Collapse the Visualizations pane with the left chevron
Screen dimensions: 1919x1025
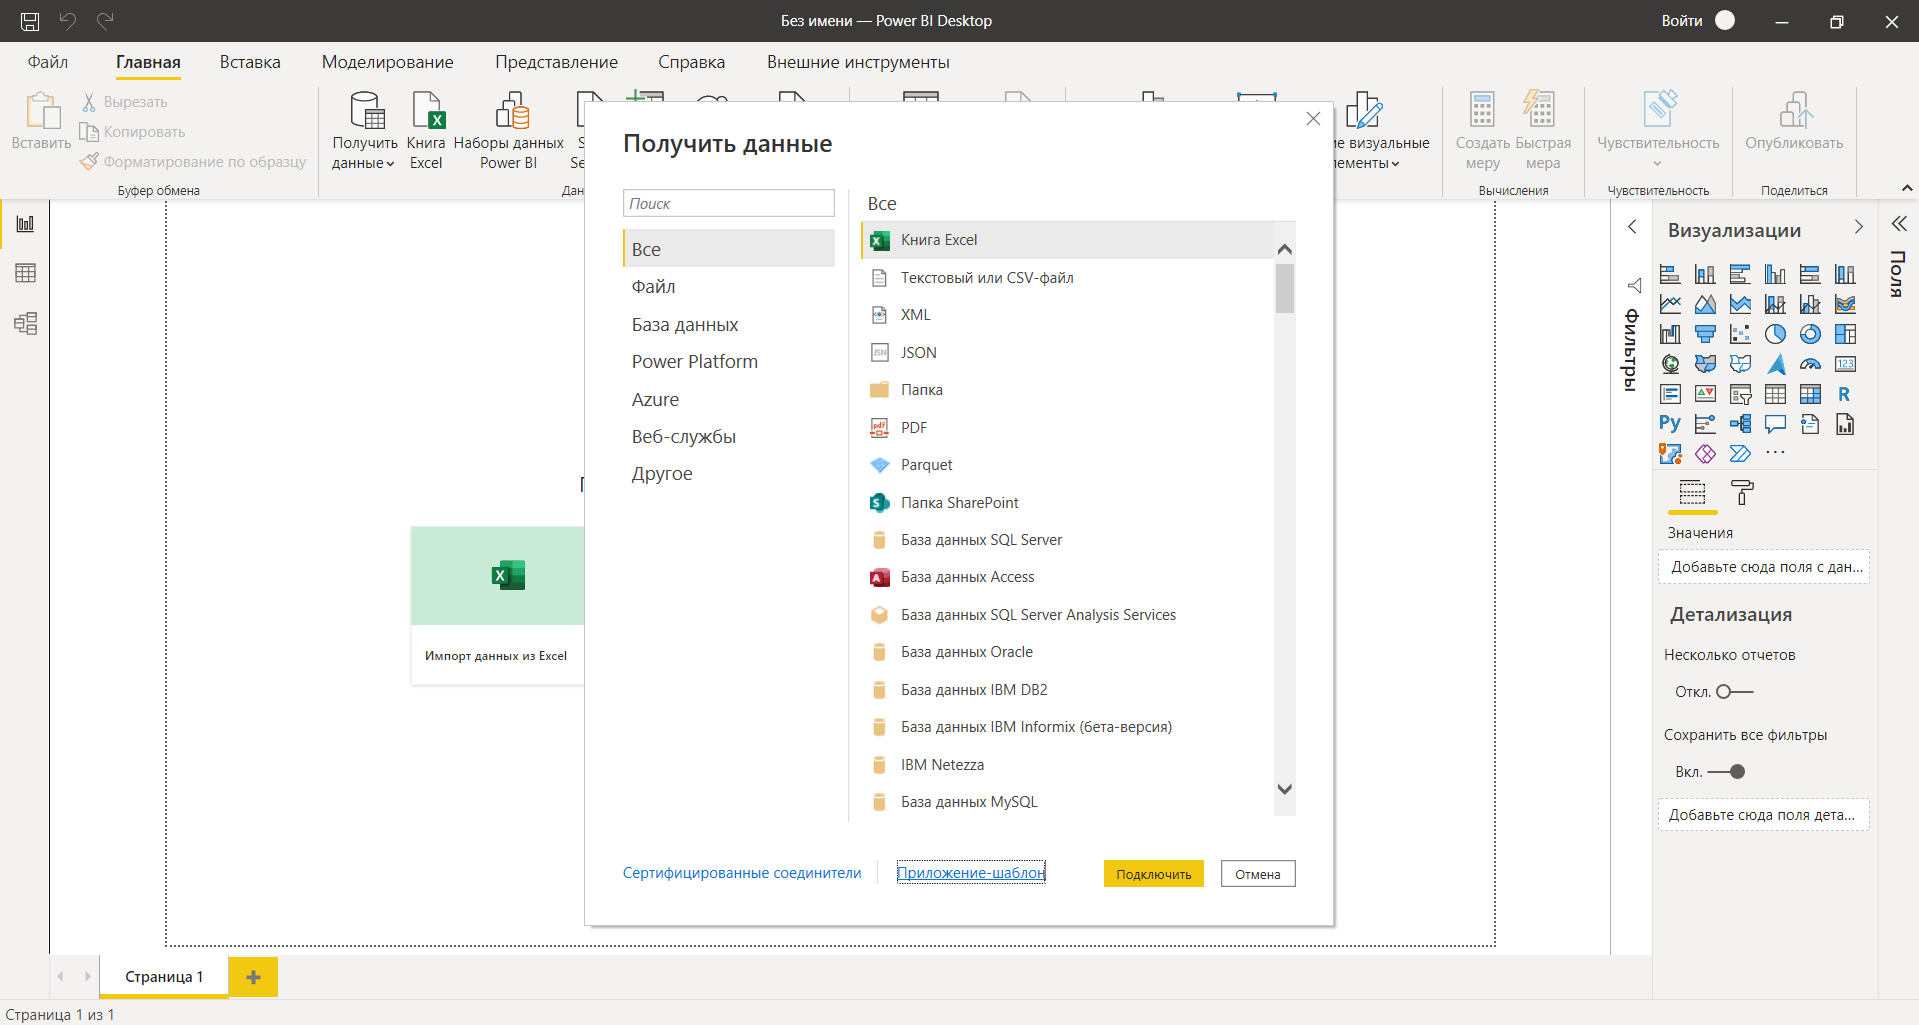[x=1632, y=227]
